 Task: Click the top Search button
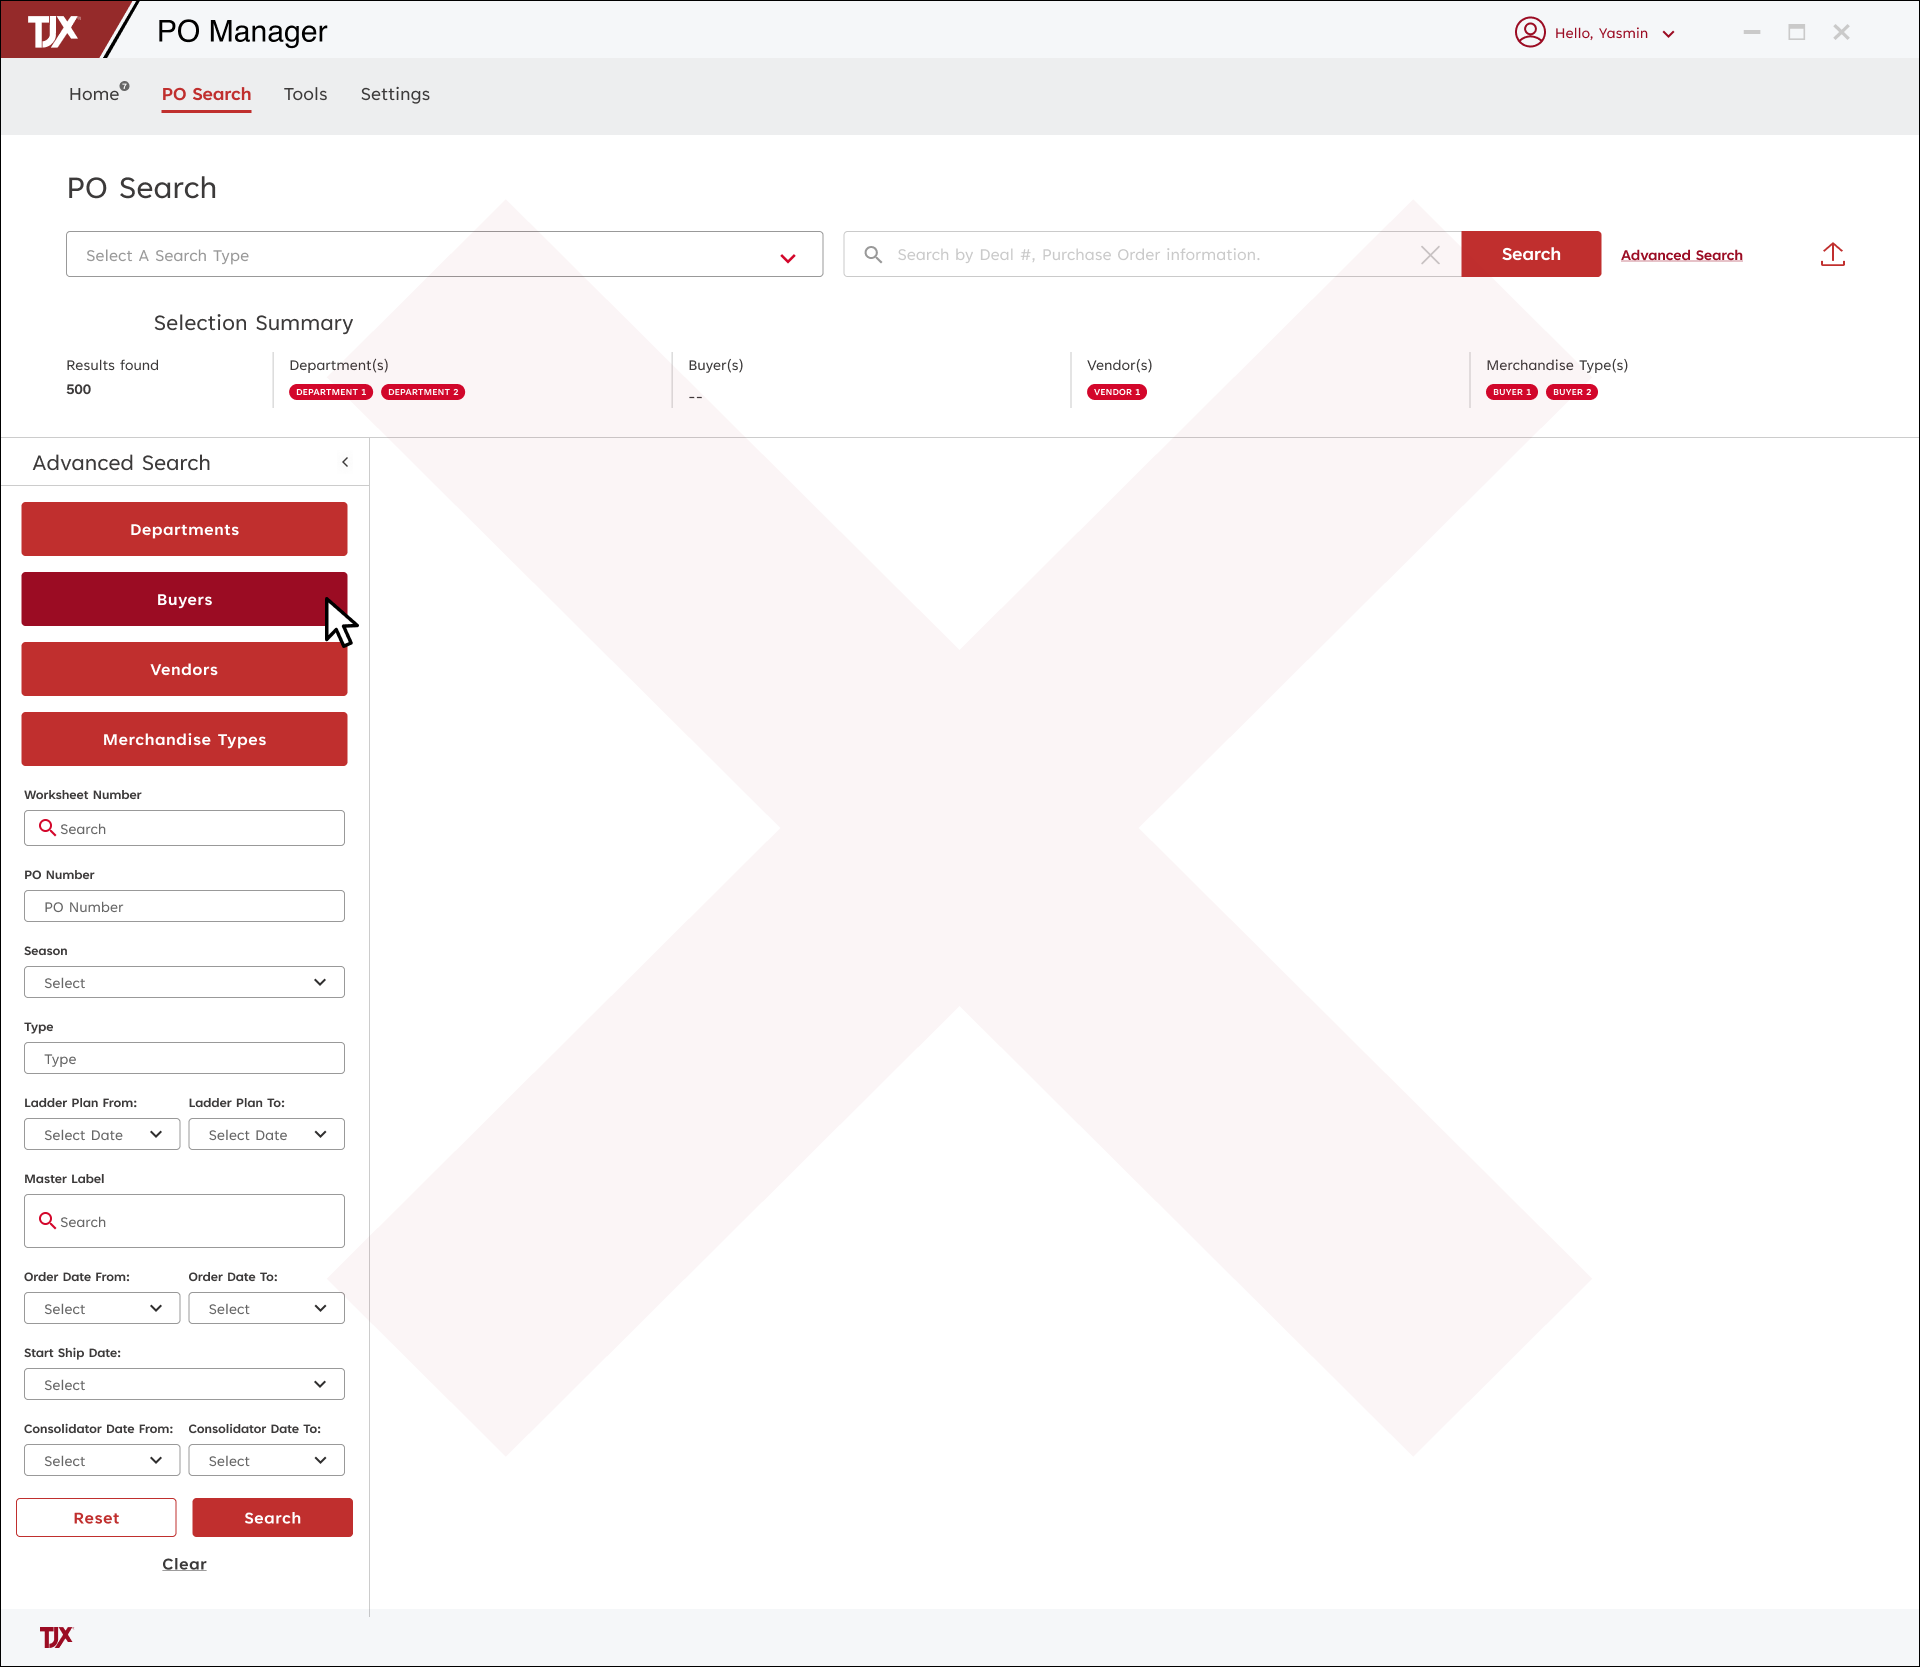(1531, 254)
